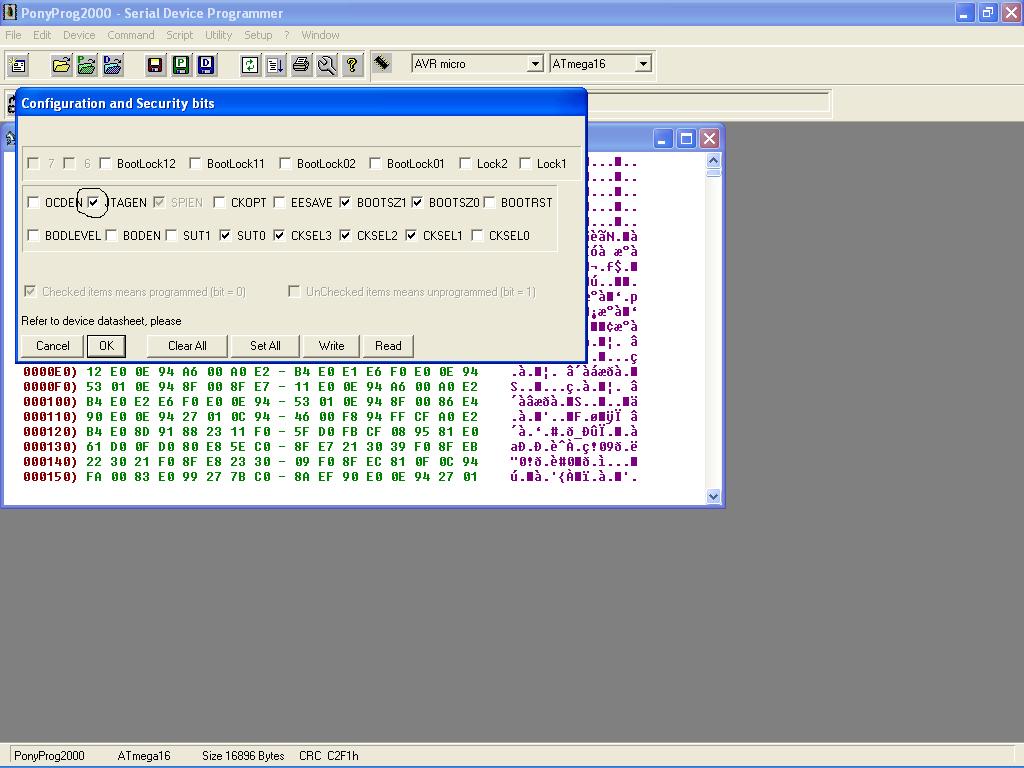1024x768 pixels.
Task: Click the Clear All button
Action: click(187, 346)
